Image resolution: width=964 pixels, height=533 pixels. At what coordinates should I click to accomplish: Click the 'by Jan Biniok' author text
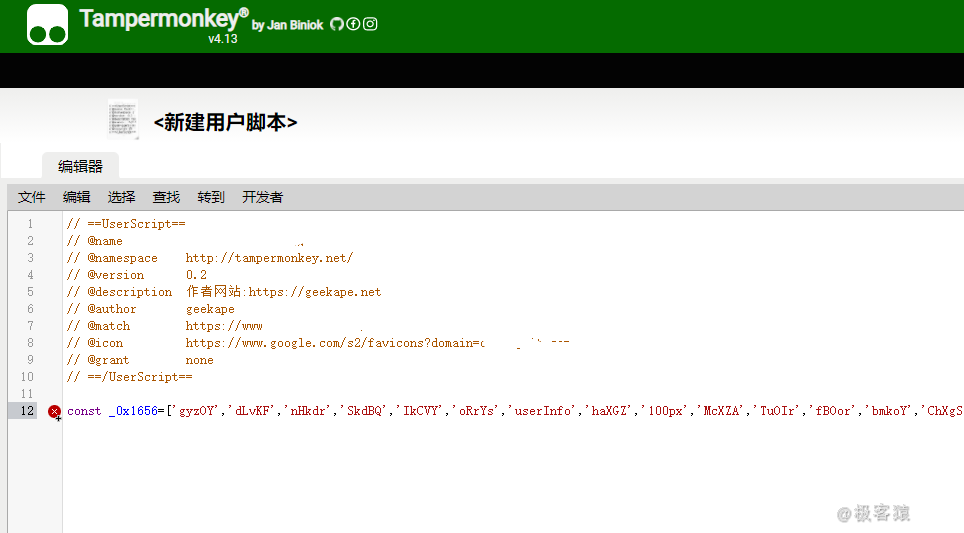click(287, 25)
